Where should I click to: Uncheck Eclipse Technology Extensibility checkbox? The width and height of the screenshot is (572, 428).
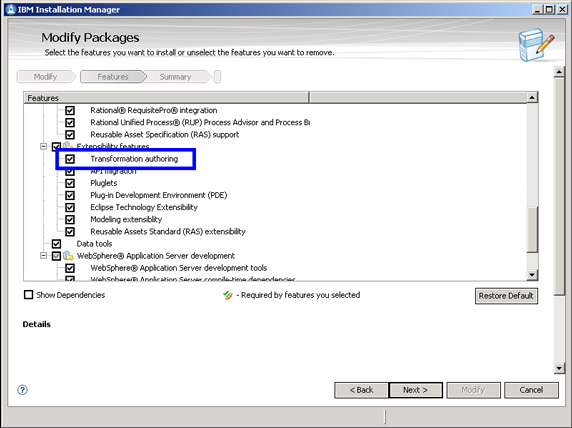coord(70,207)
